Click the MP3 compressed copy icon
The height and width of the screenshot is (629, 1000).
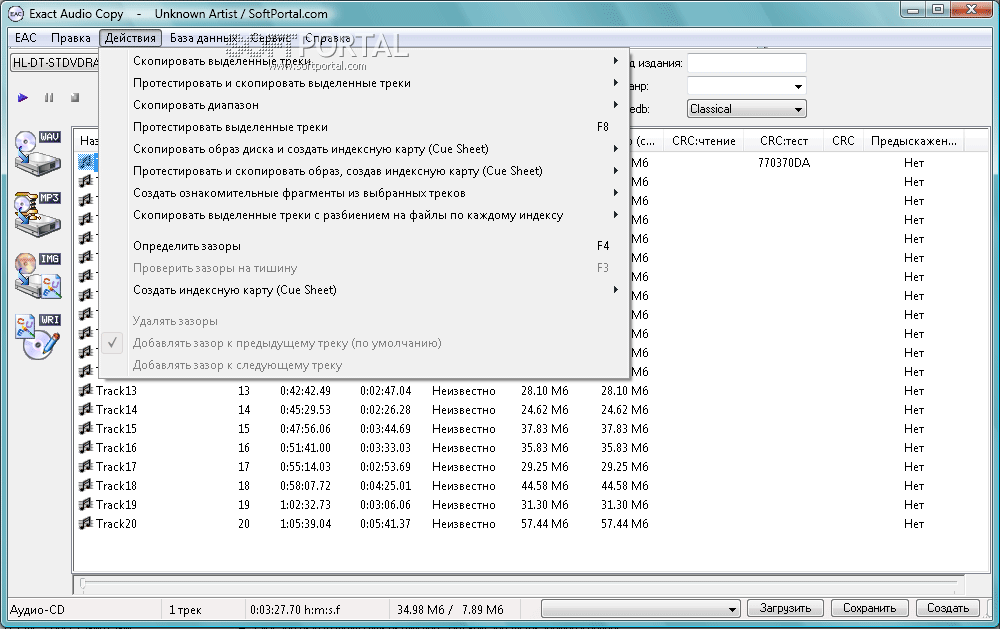coord(38,214)
